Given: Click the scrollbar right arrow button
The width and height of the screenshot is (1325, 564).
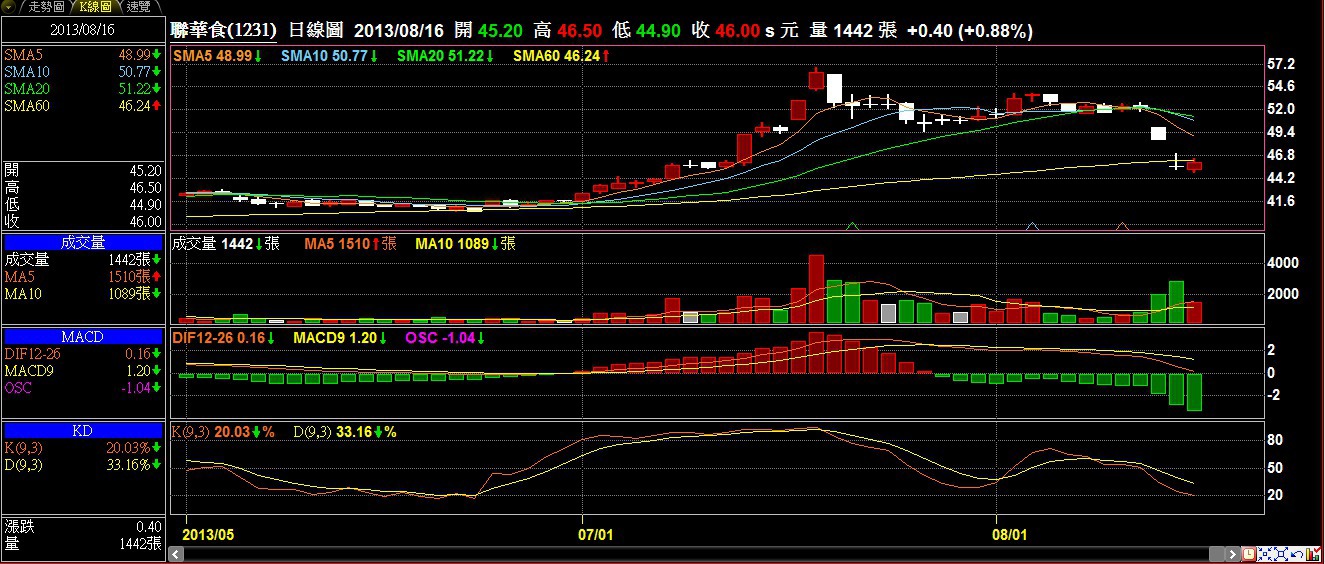Looking at the screenshot, I should pos(1233,554).
